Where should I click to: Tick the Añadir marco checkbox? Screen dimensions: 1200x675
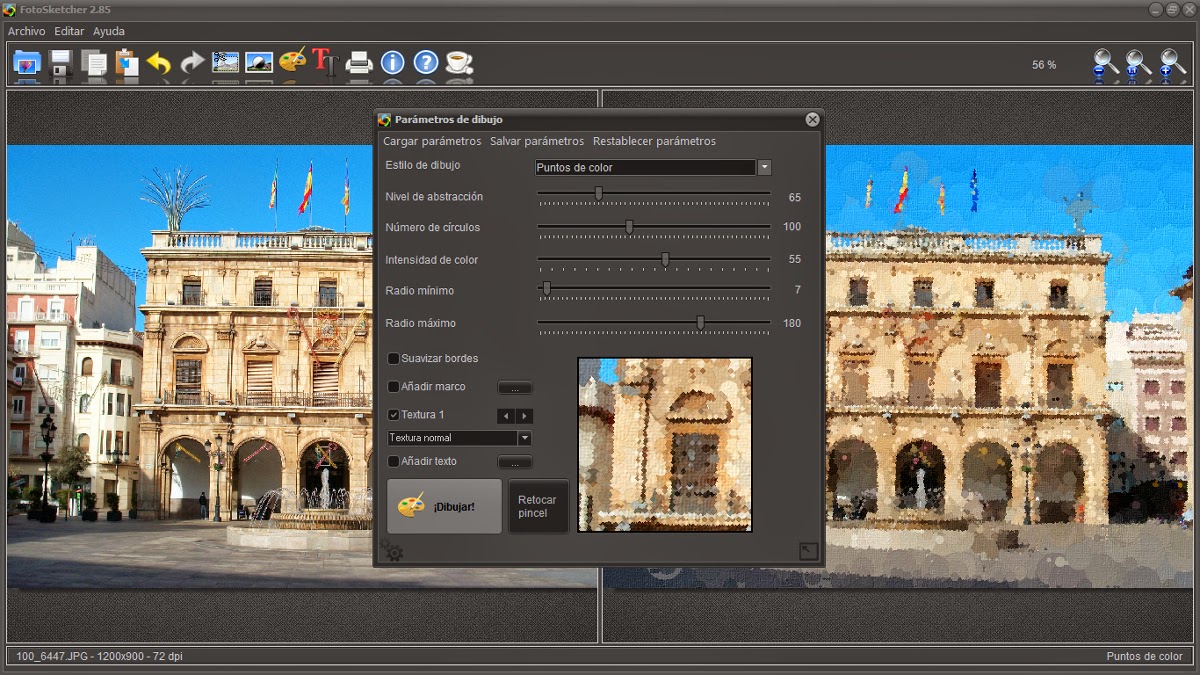tap(393, 387)
